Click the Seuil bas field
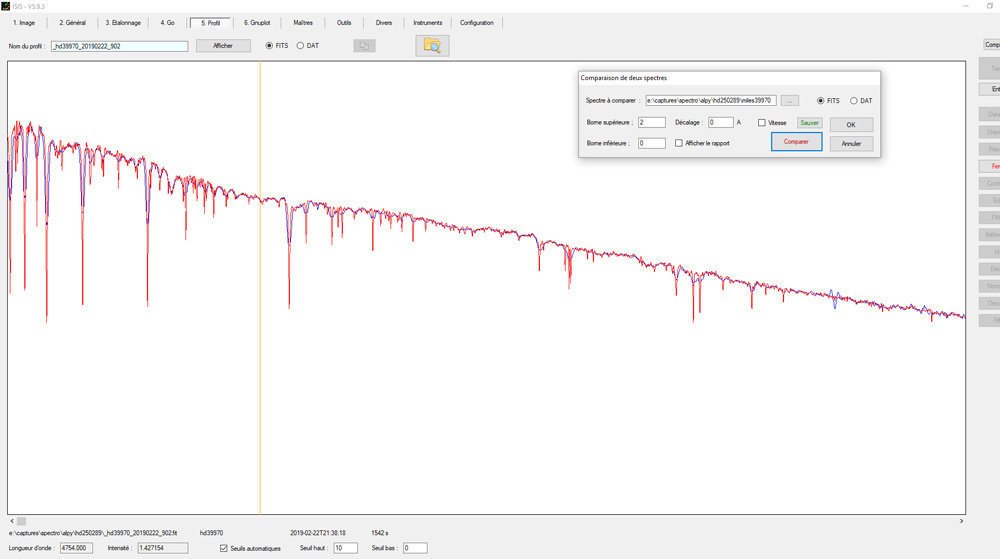Screen dimensions: 1000x559 point(415,548)
